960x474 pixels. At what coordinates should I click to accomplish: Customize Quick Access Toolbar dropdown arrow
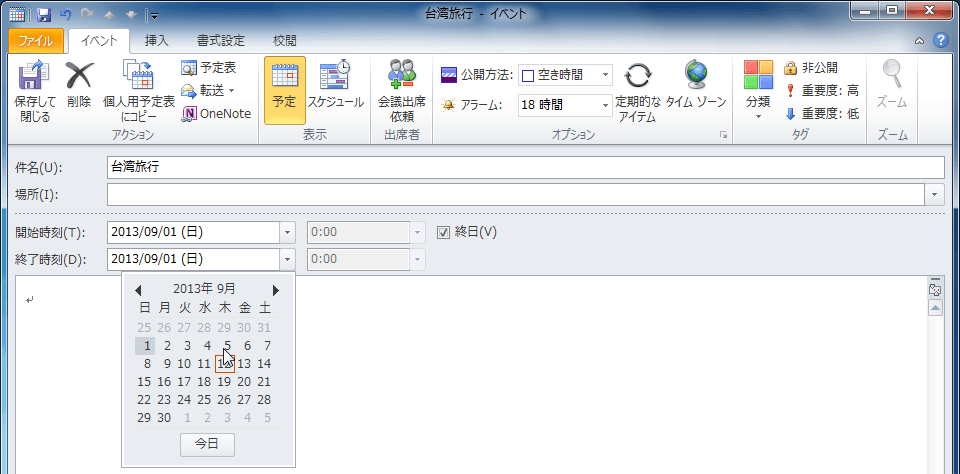pyautogui.click(x=154, y=15)
